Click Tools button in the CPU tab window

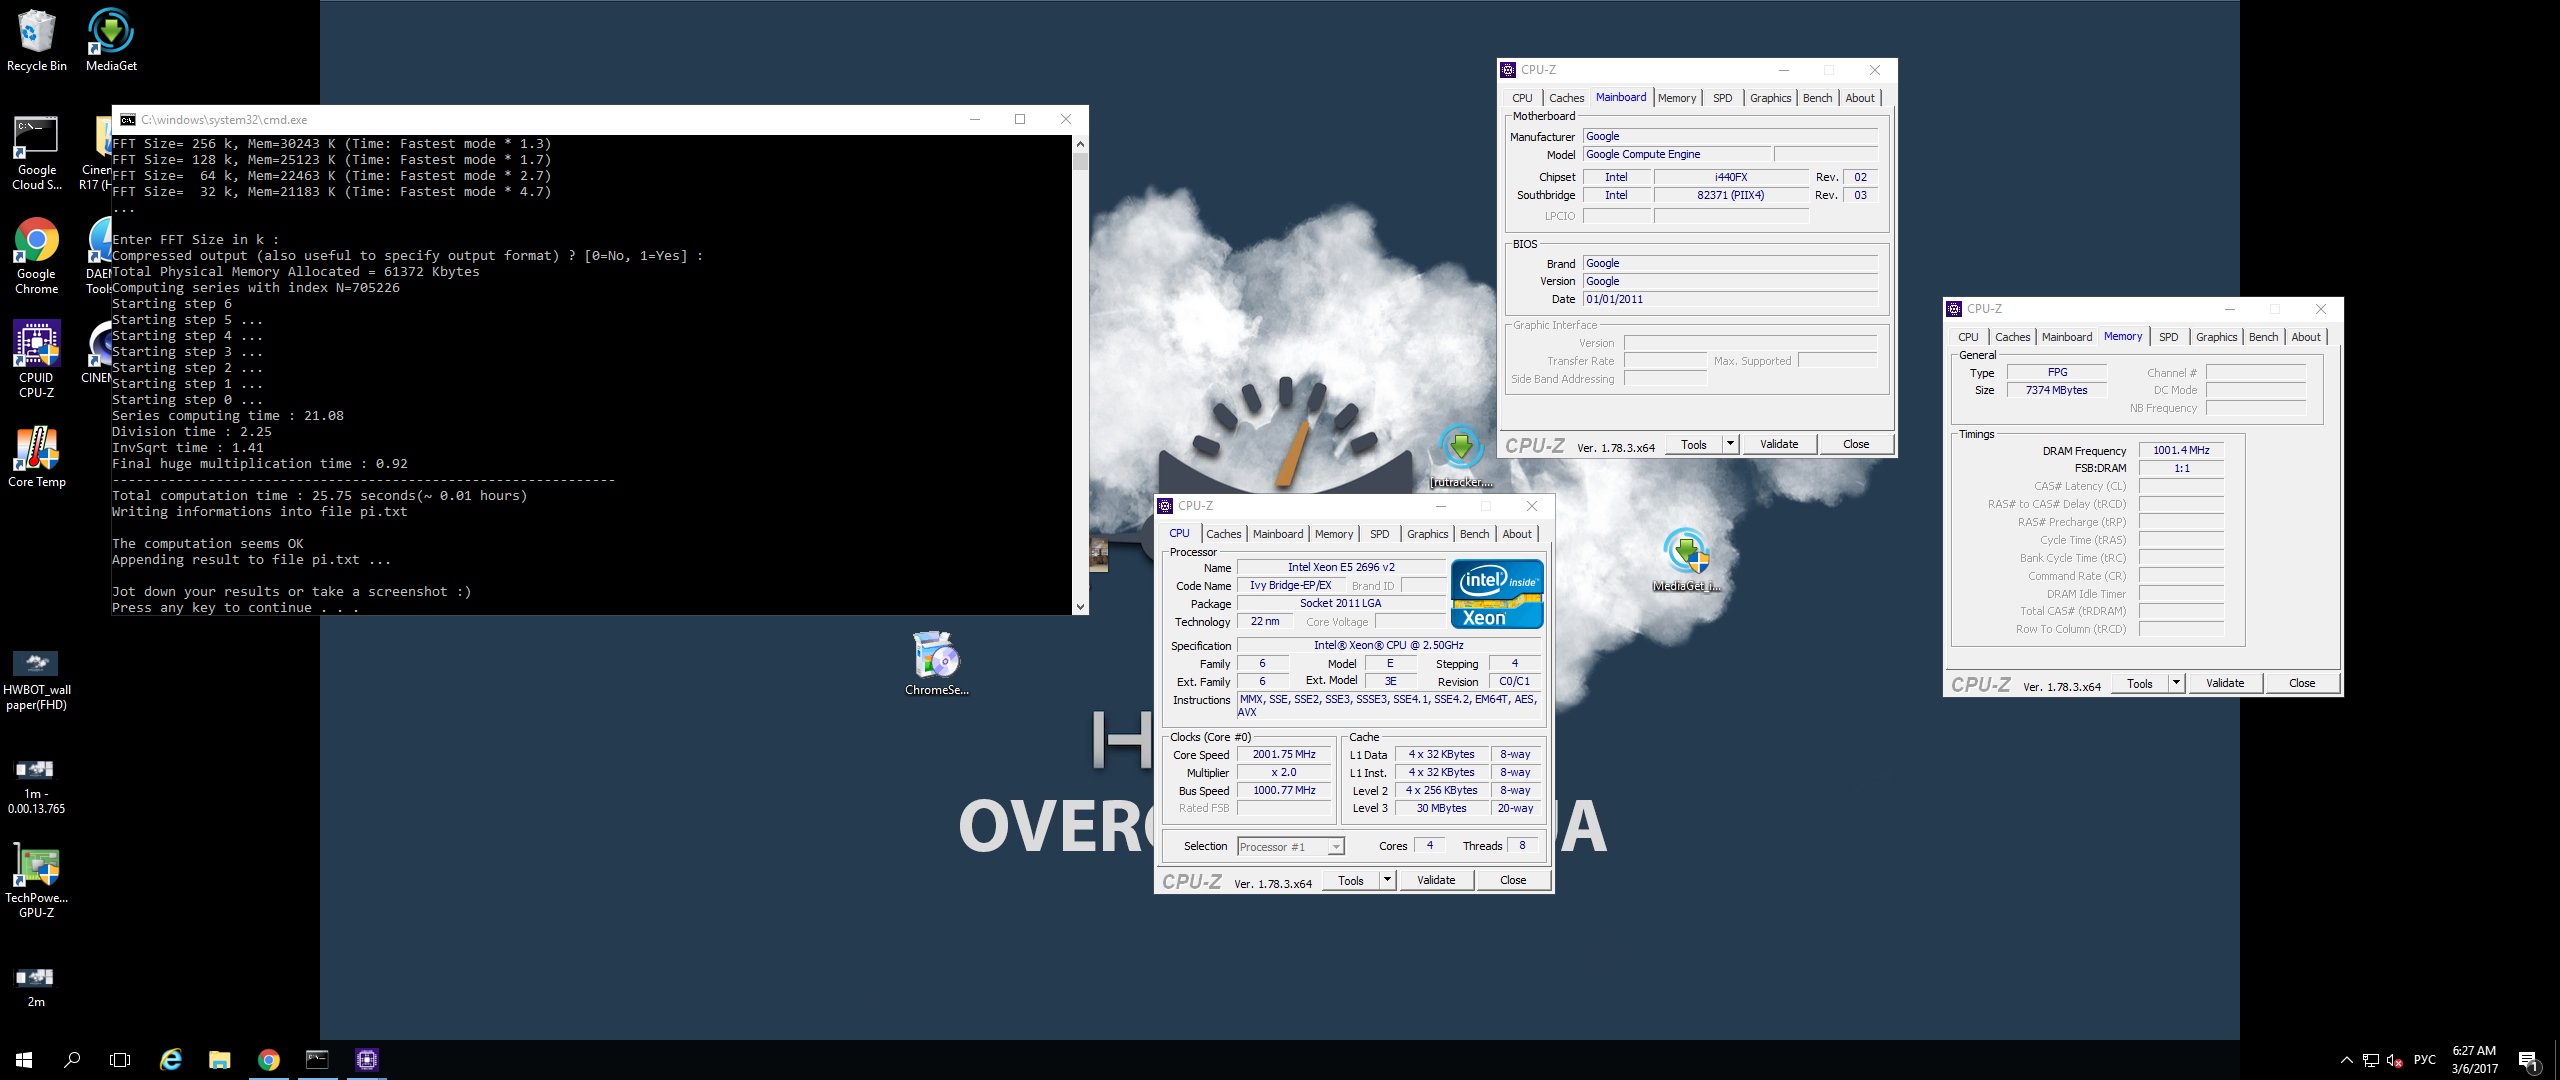point(1351,880)
